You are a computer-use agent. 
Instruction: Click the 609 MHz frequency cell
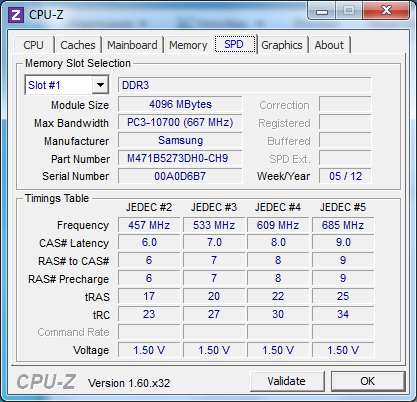(278, 225)
